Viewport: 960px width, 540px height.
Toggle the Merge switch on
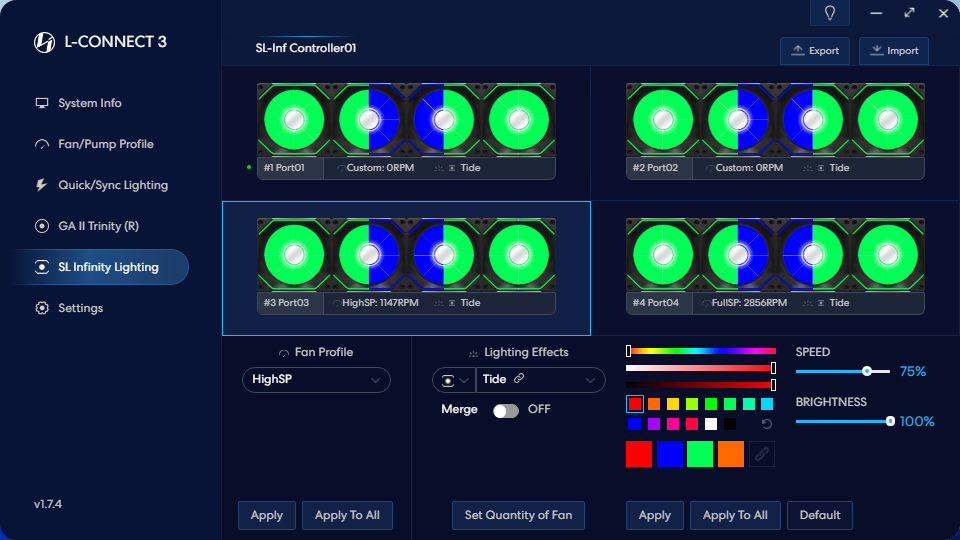point(506,410)
